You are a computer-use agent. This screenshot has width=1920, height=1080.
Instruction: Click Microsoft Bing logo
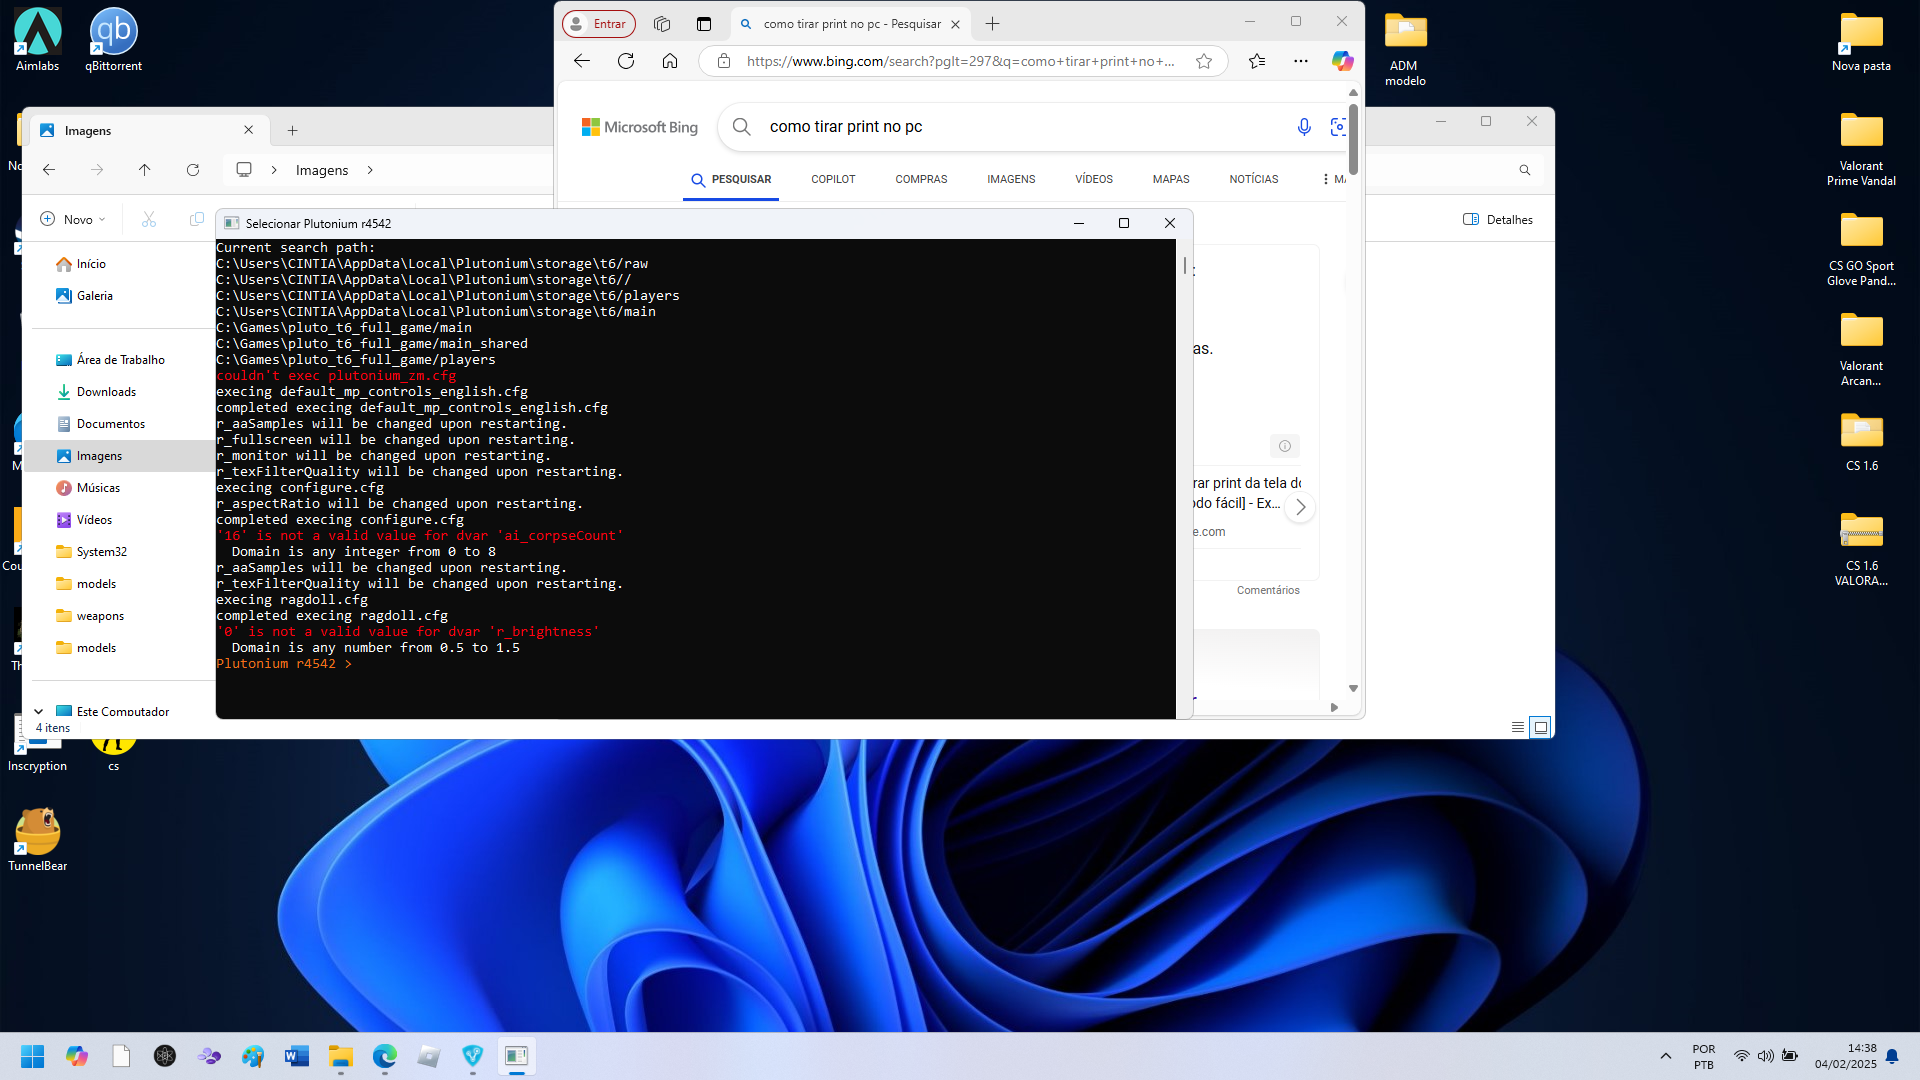(640, 127)
